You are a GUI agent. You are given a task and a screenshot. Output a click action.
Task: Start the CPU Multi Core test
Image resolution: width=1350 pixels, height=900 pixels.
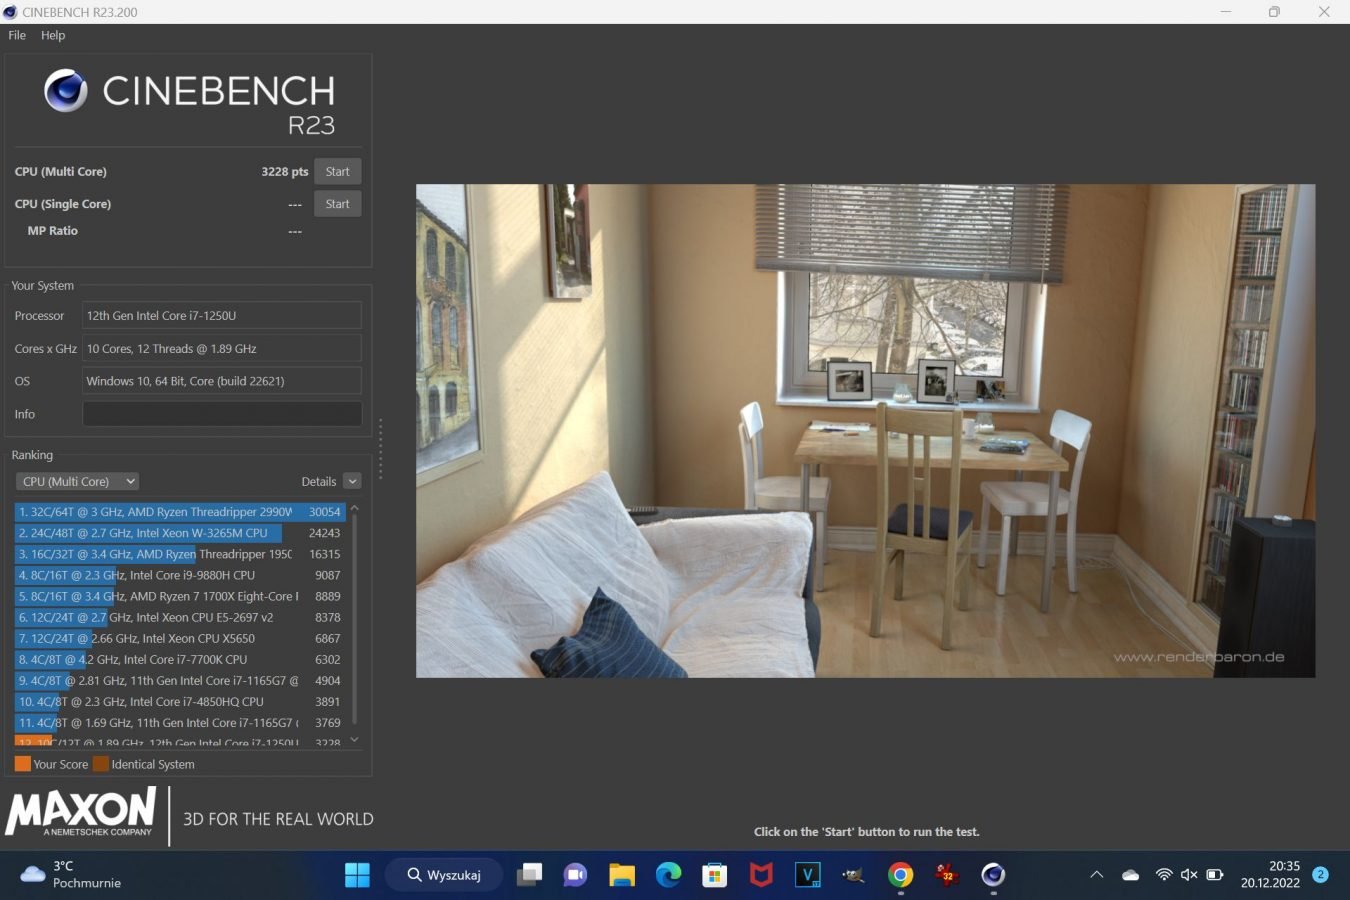click(337, 171)
